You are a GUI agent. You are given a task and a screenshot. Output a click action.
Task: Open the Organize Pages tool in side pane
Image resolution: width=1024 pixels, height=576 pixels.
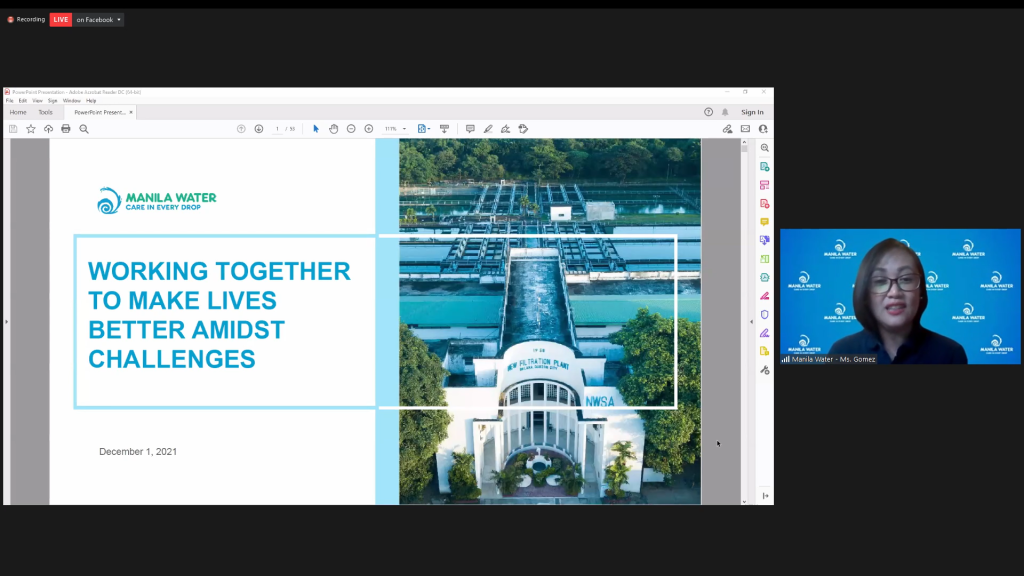pos(765,259)
